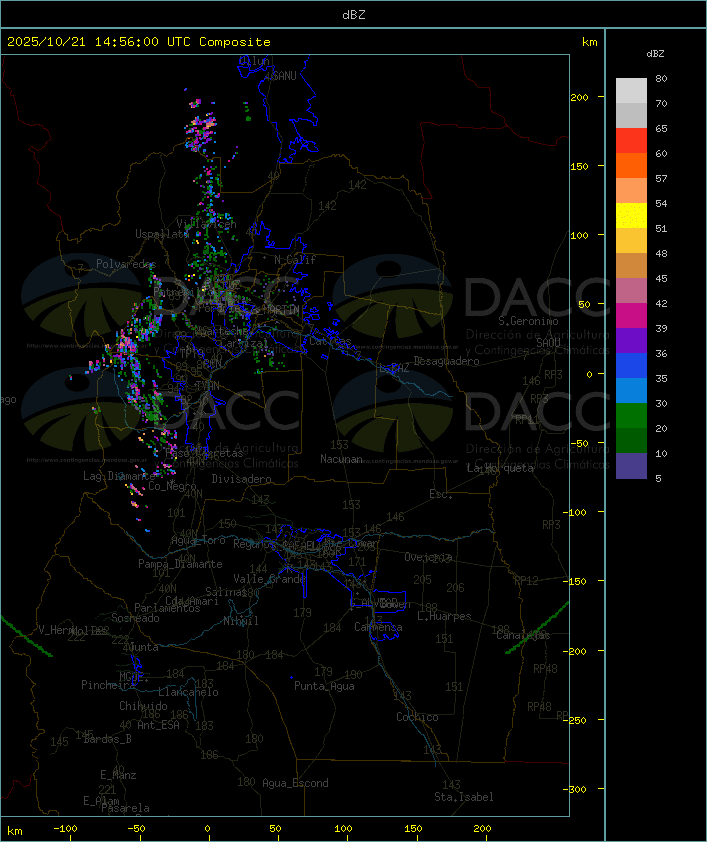
Task: Select the 'Ant_ESA' label
Action: click(x=158, y=725)
